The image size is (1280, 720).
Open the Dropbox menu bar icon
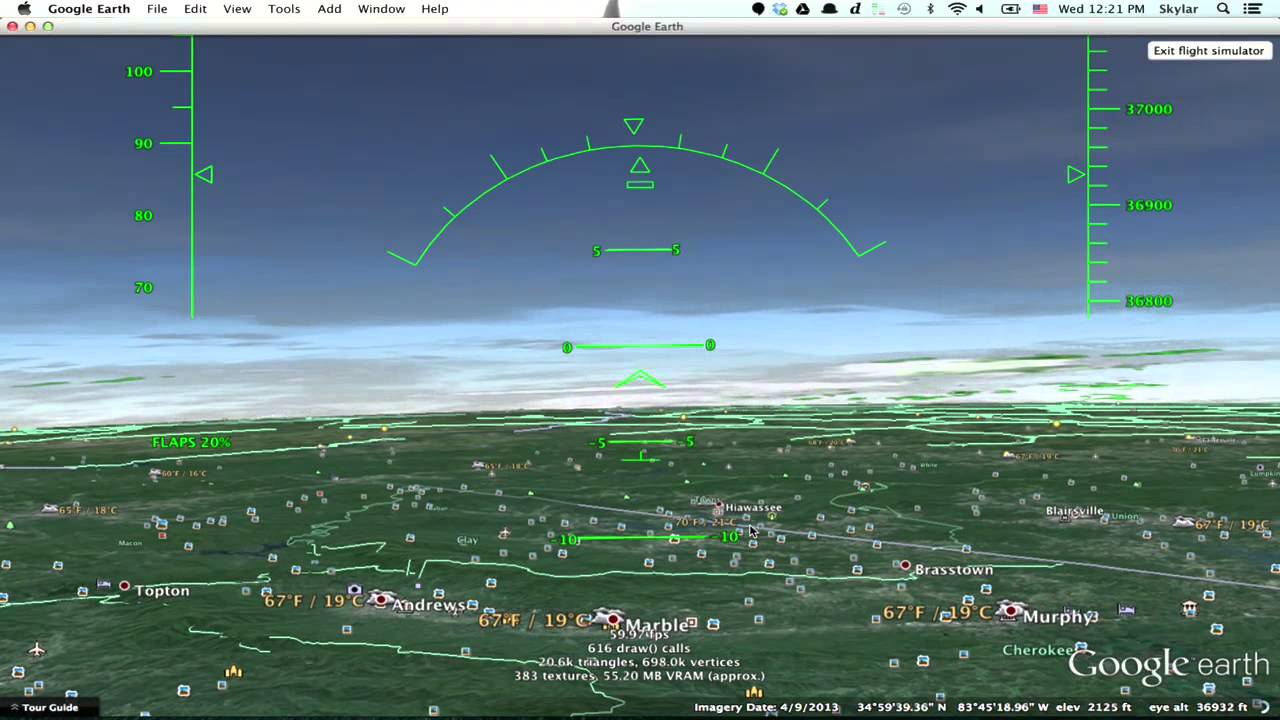pyautogui.click(x=780, y=9)
